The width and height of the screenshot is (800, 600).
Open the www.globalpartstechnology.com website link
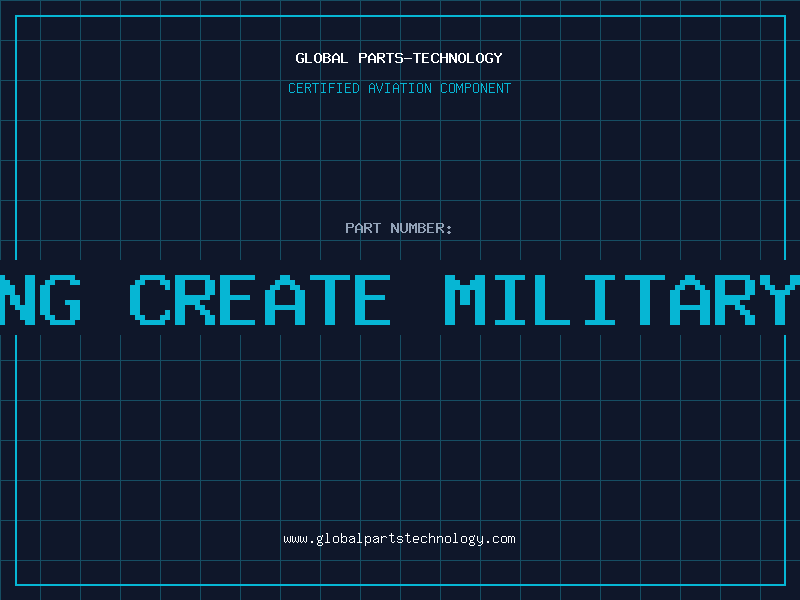(x=399, y=539)
